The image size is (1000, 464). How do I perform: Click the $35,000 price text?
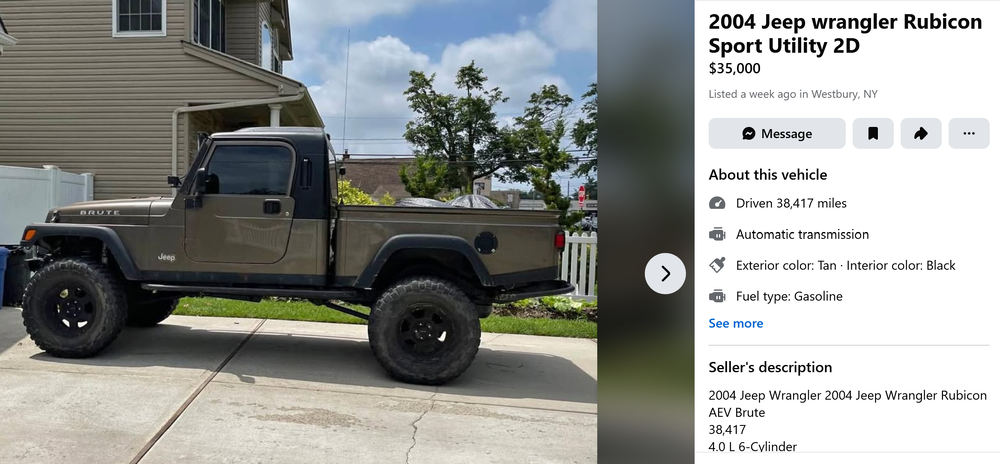(734, 68)
